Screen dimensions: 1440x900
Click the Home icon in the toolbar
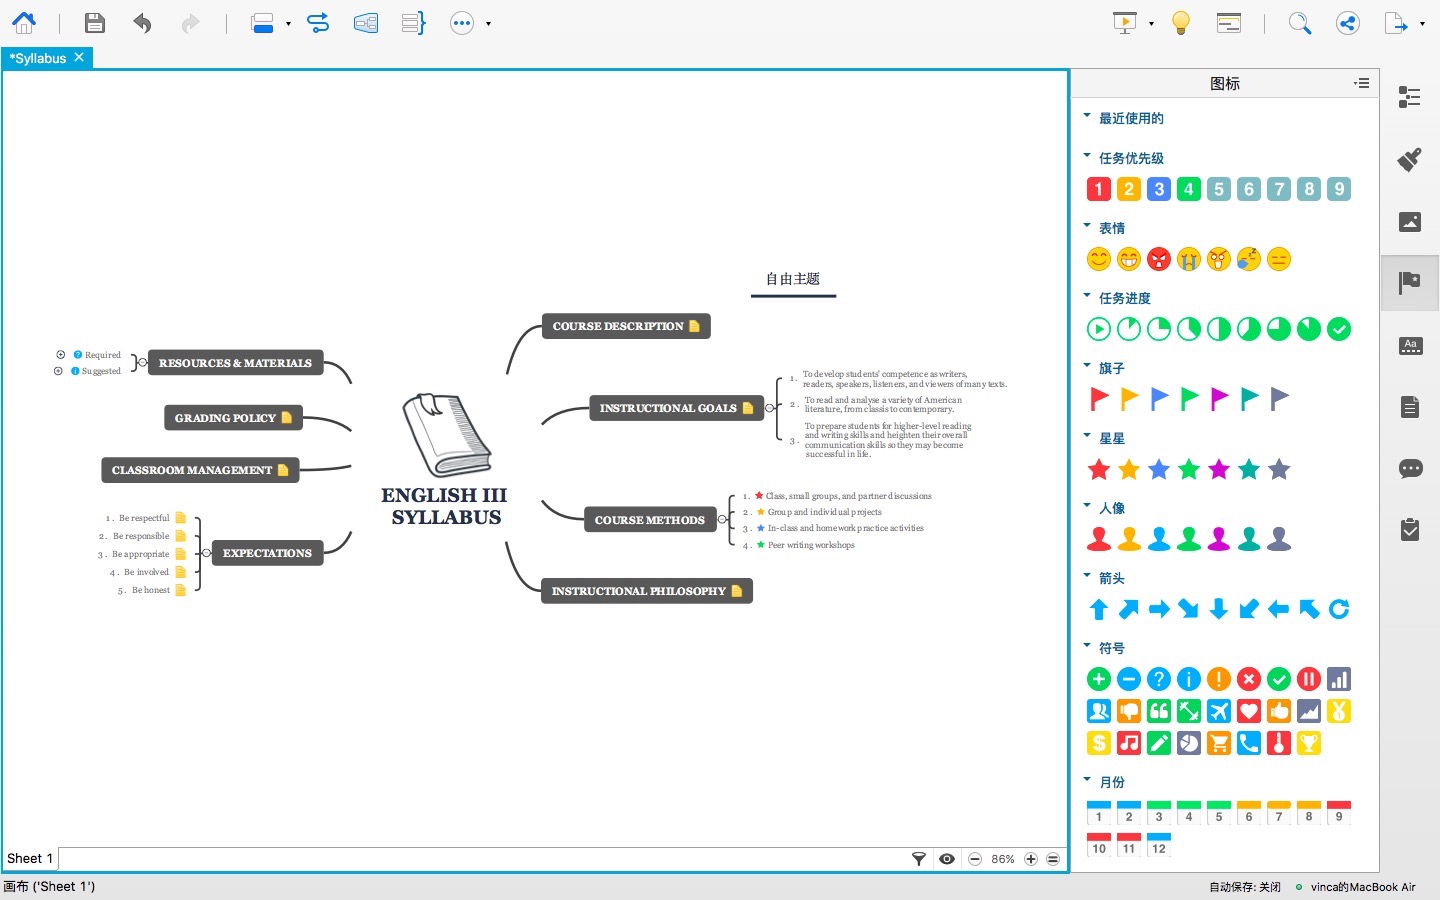click(23, 22)
